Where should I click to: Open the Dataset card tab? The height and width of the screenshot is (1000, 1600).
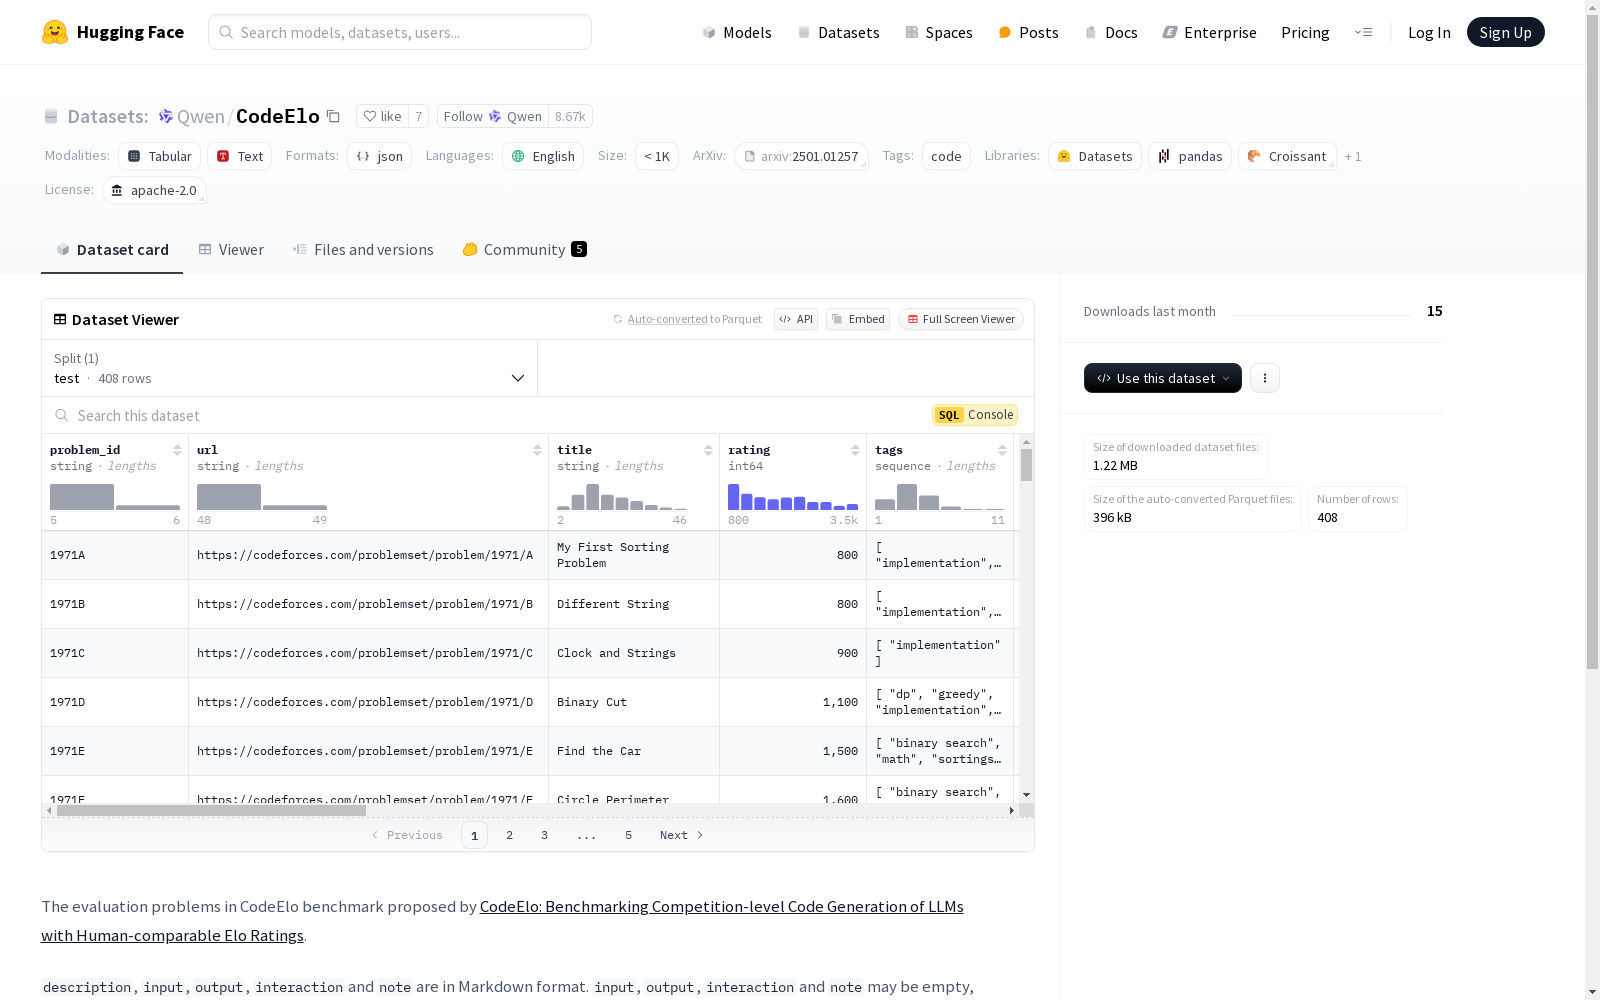coord(112,250)
